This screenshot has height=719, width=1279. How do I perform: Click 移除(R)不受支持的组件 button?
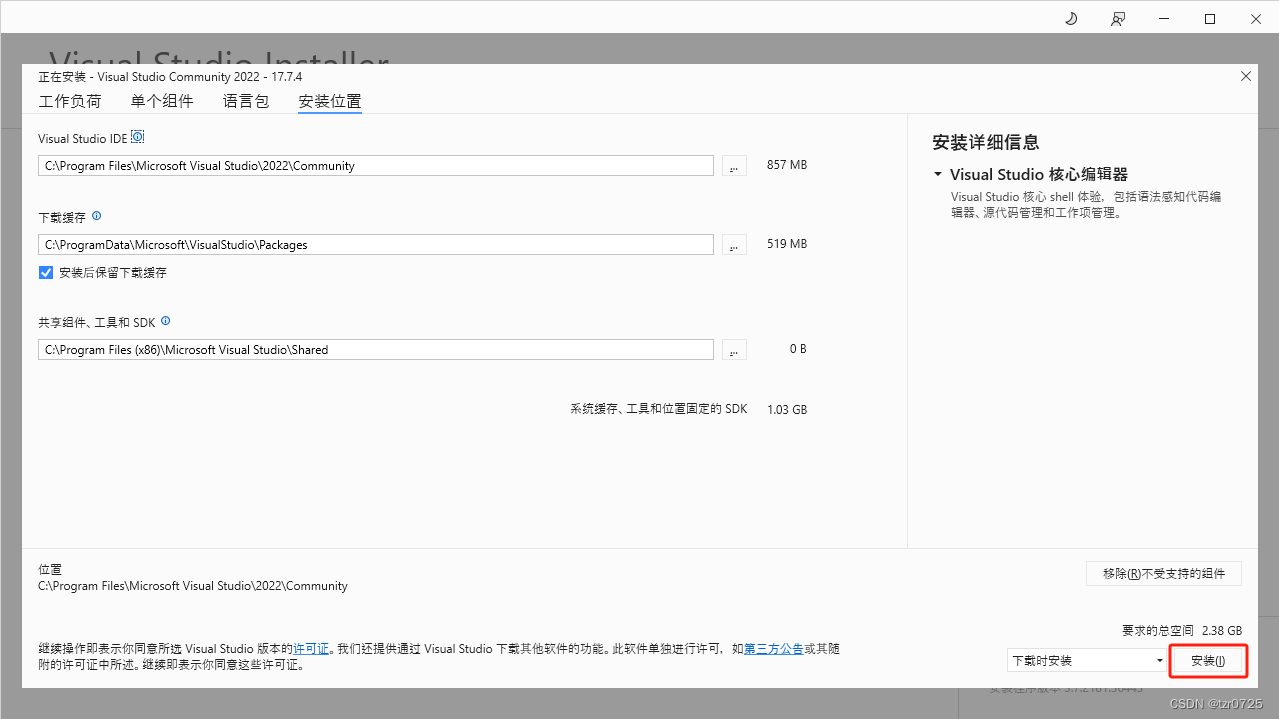pos(1164,573)
